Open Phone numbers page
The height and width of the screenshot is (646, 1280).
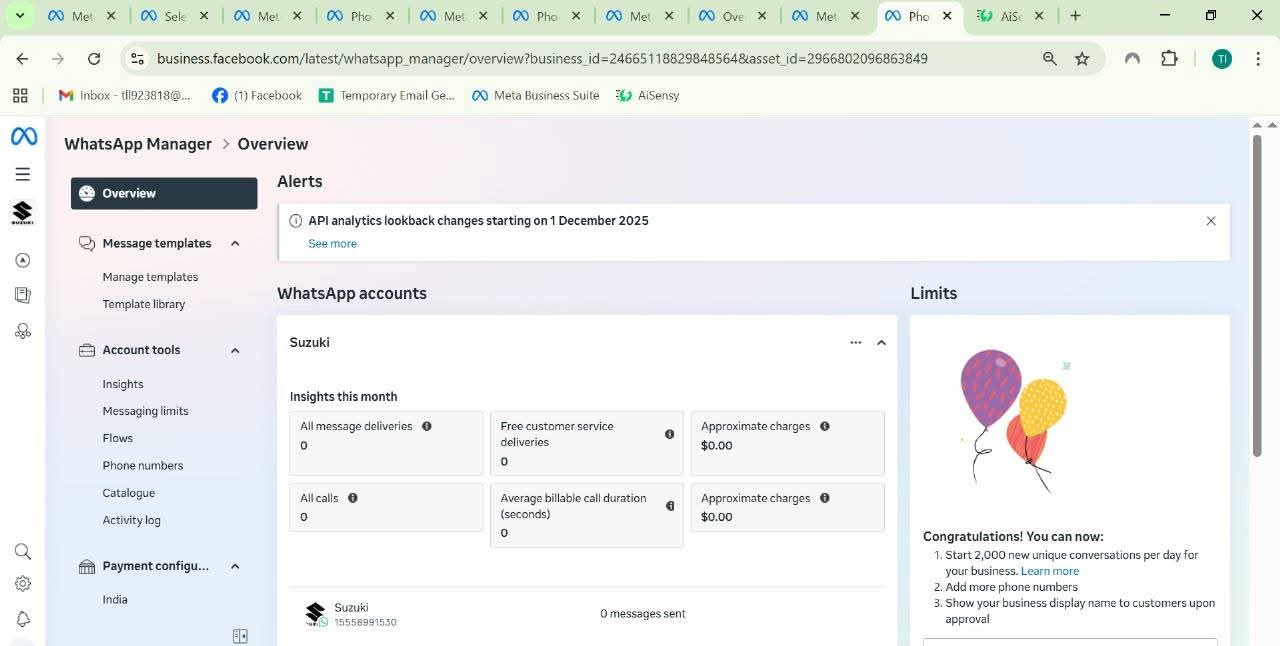tap(143, 465)
